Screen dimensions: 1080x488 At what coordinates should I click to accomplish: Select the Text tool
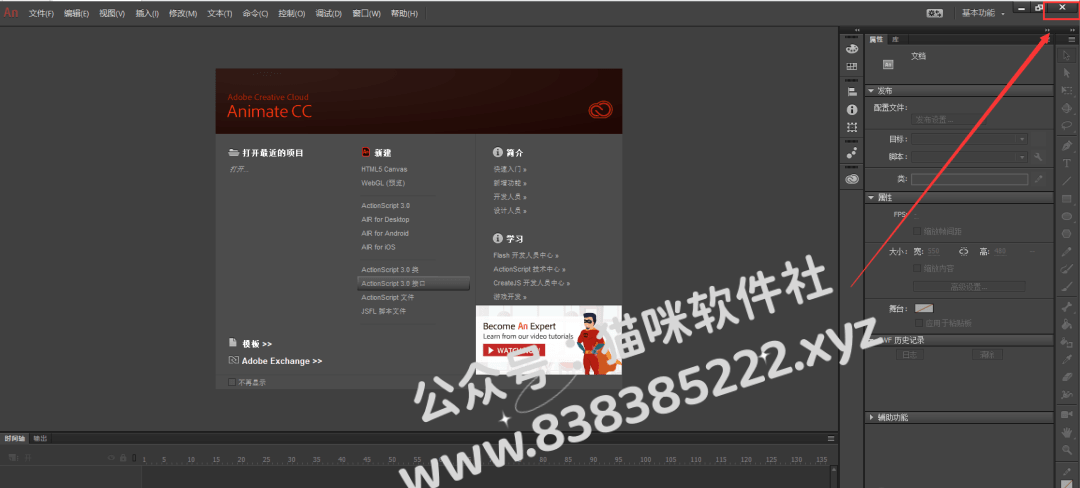coord(1067,163)
